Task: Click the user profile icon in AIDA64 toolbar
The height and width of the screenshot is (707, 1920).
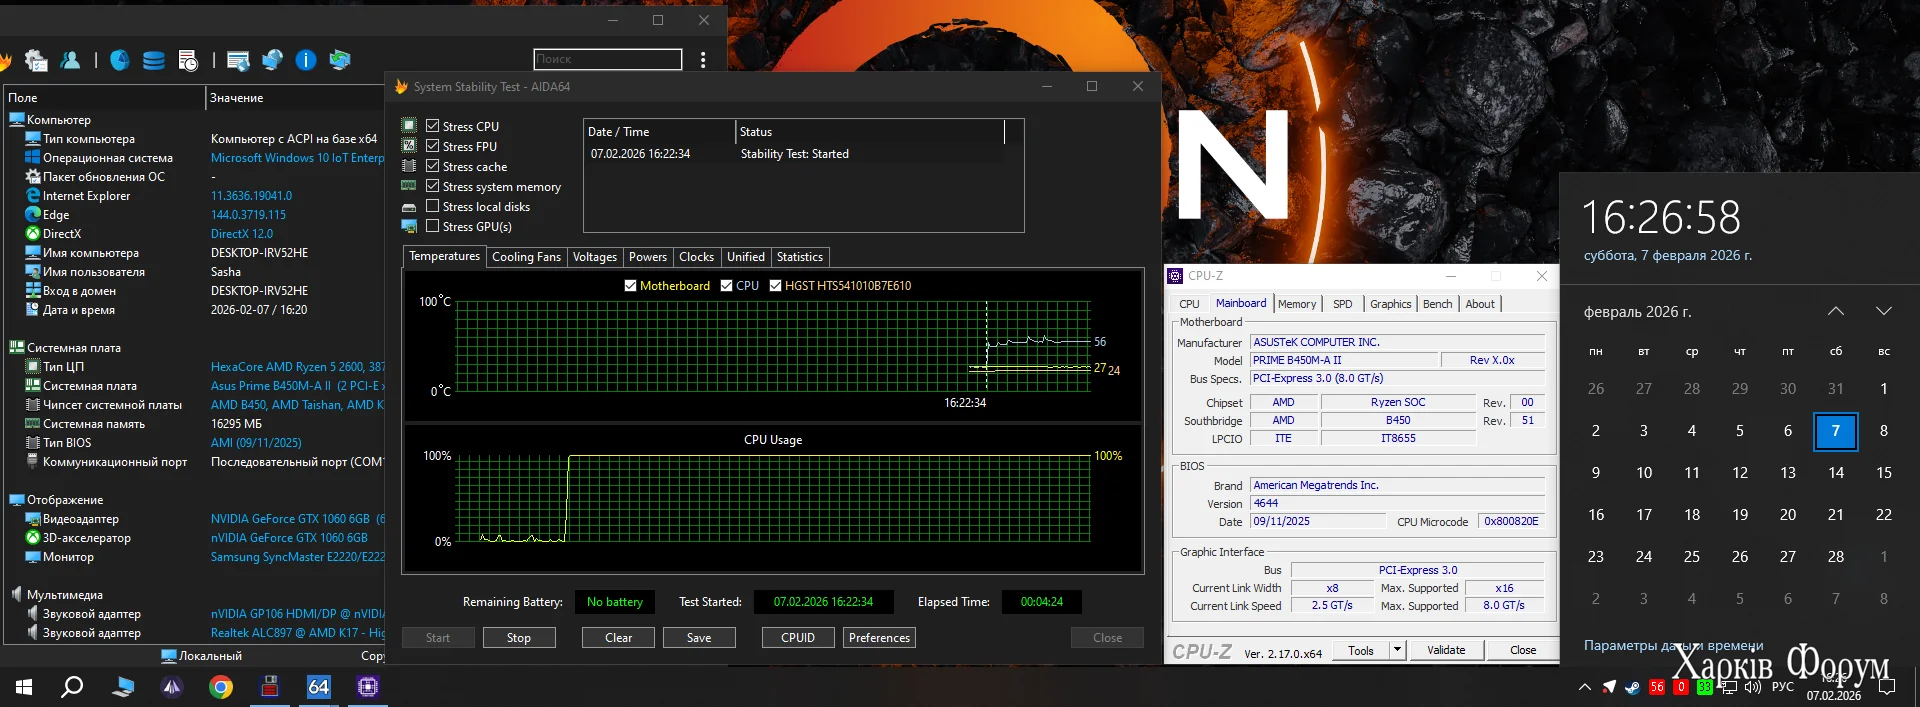Action: [x=70, y=60]
